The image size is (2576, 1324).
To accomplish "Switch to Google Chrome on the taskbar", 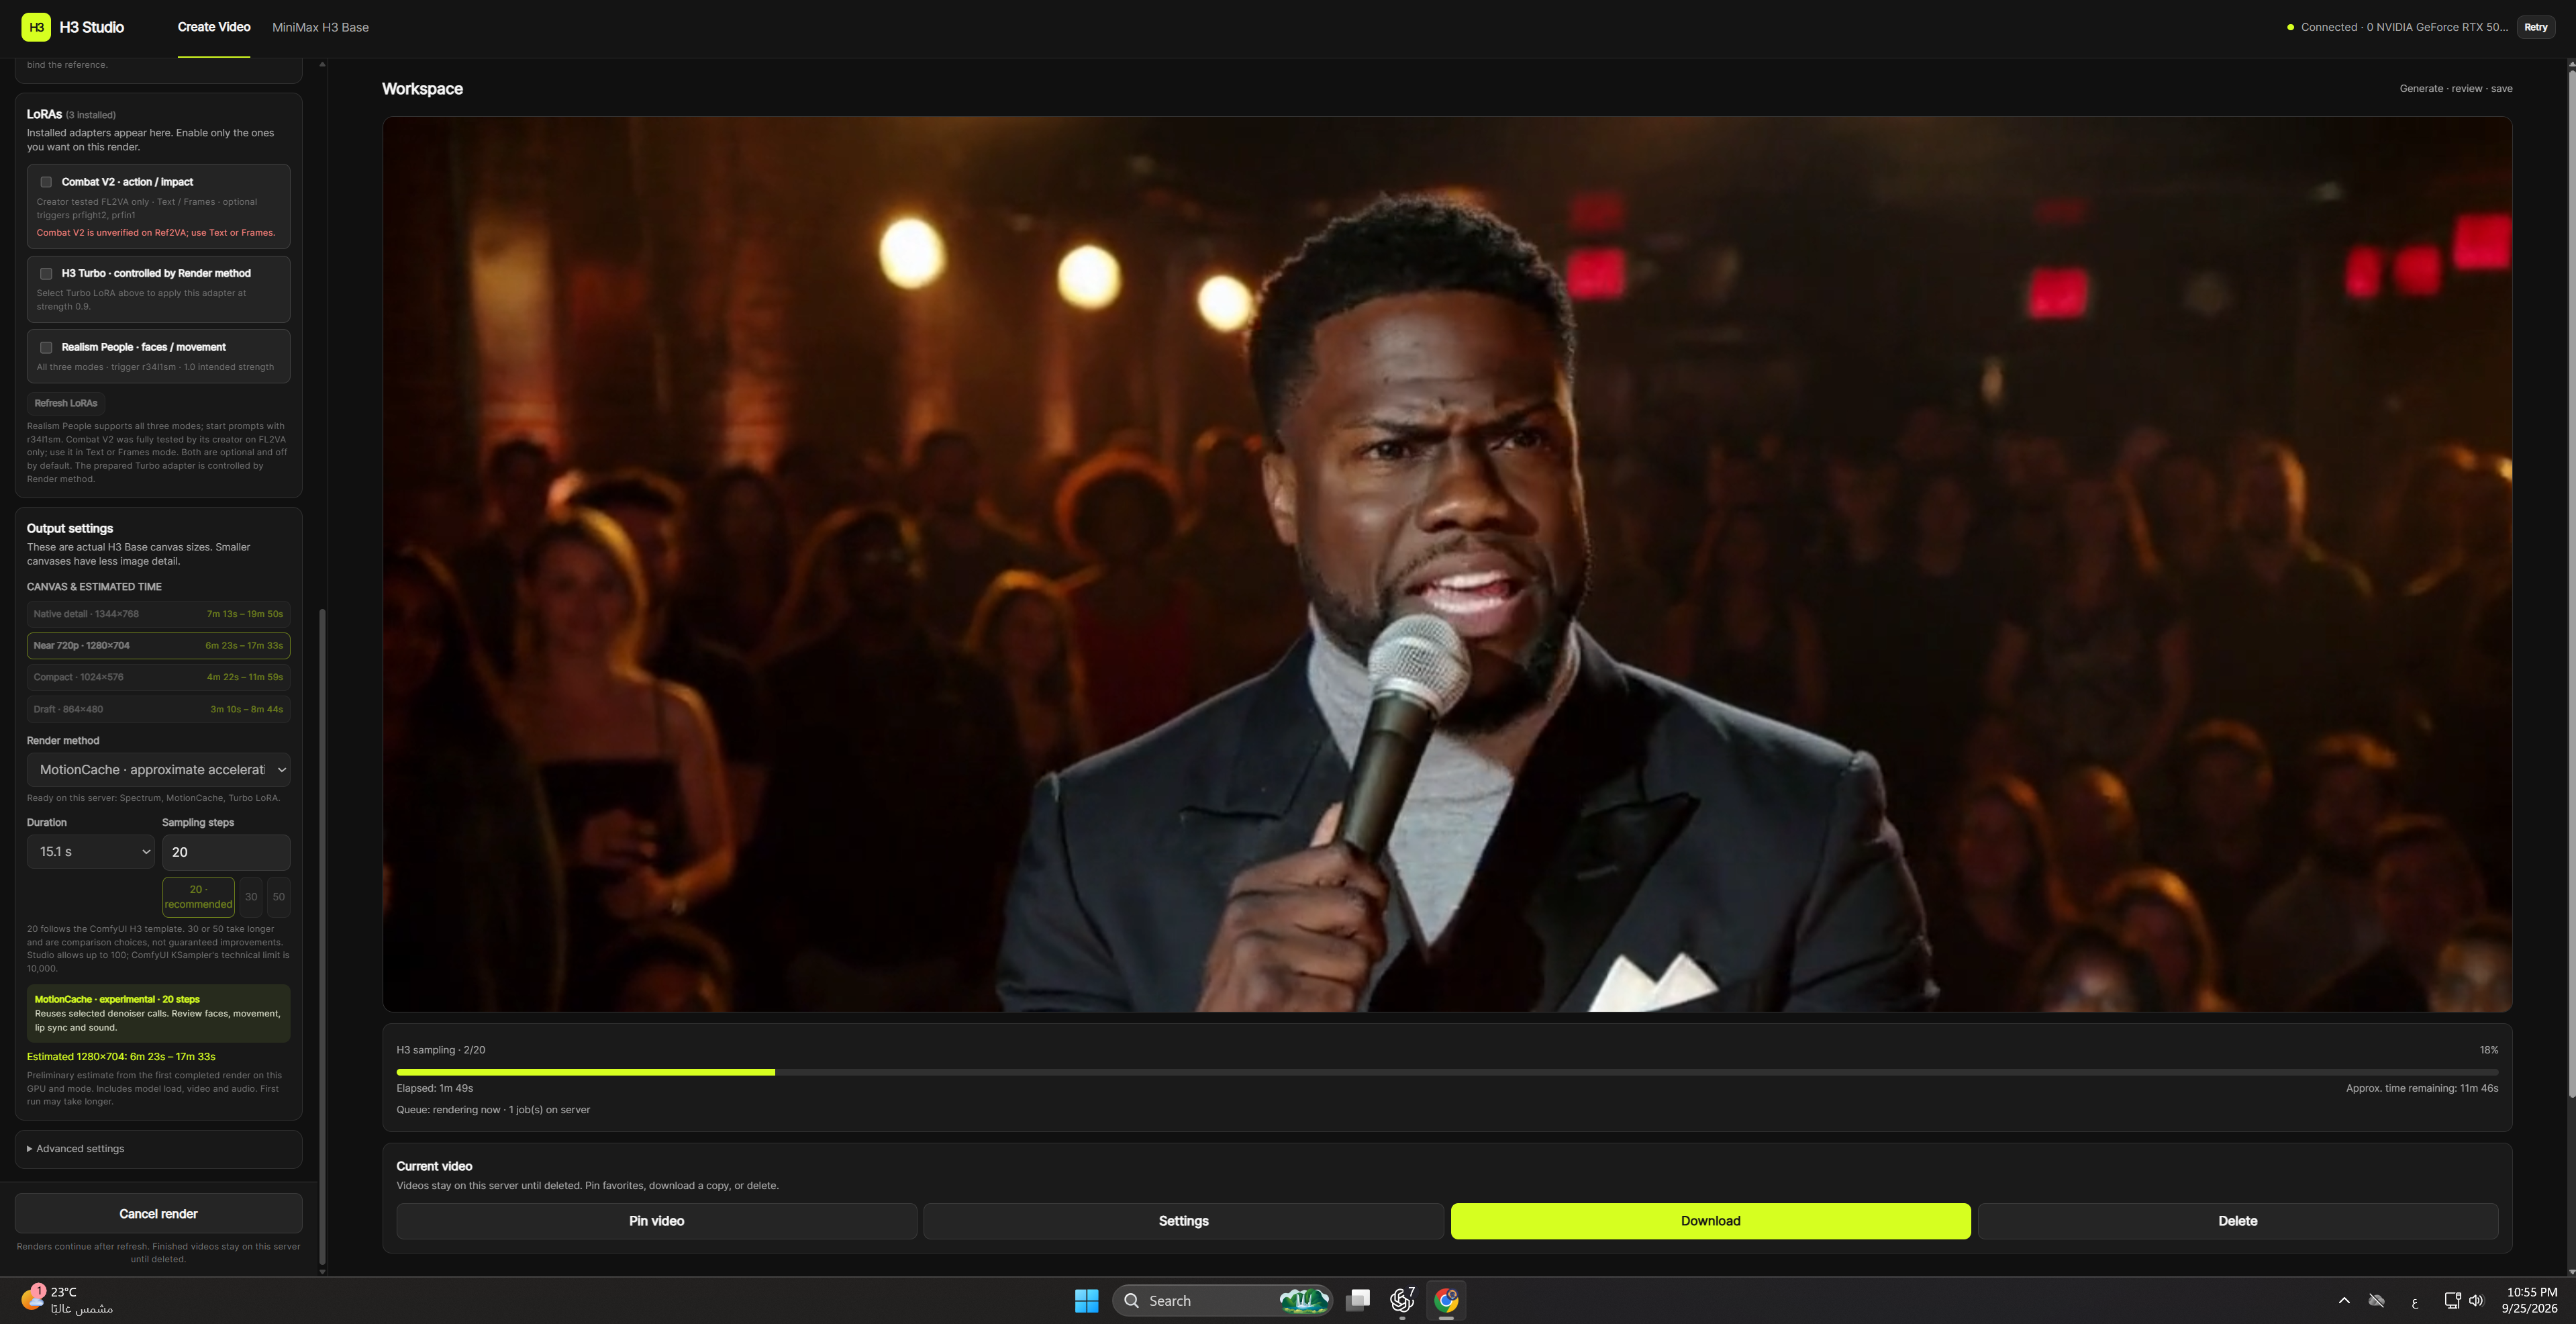I will point(1446,1300).
